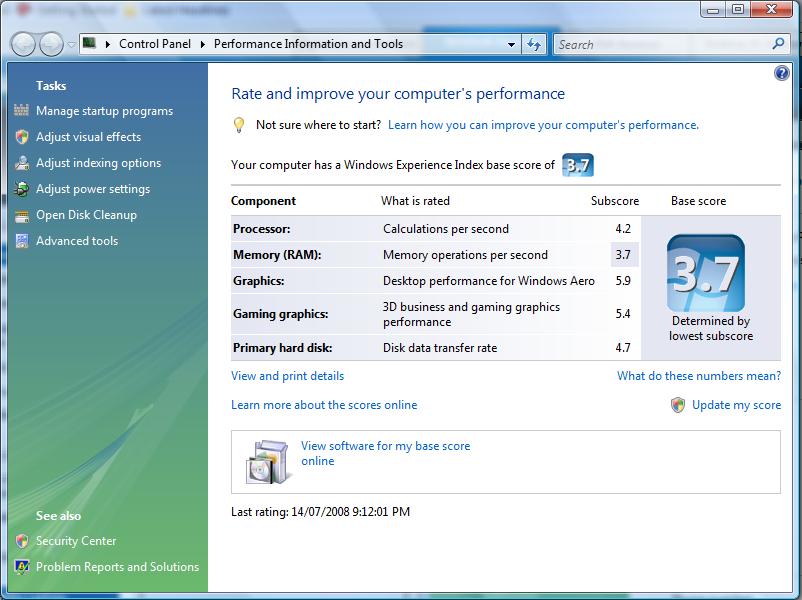Open the address bar history dropdown
The width and height of the screenshot is (802, 600).
[511, 45]
